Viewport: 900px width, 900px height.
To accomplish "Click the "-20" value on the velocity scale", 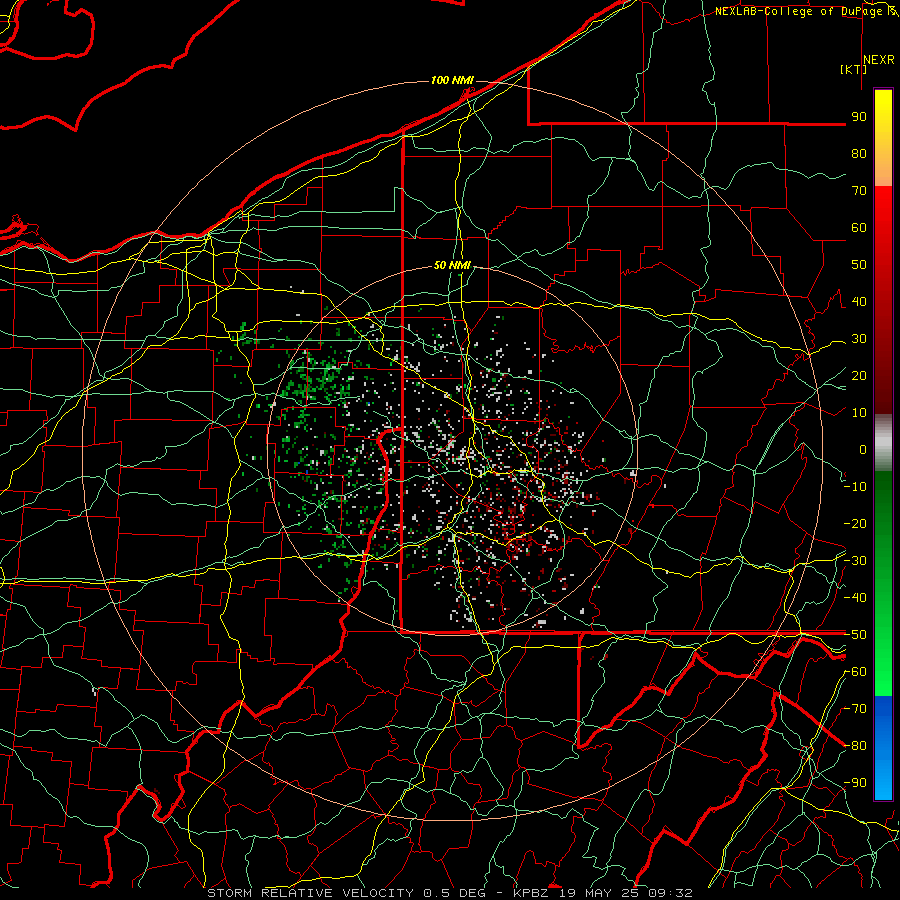I will [x=855, y=523].
